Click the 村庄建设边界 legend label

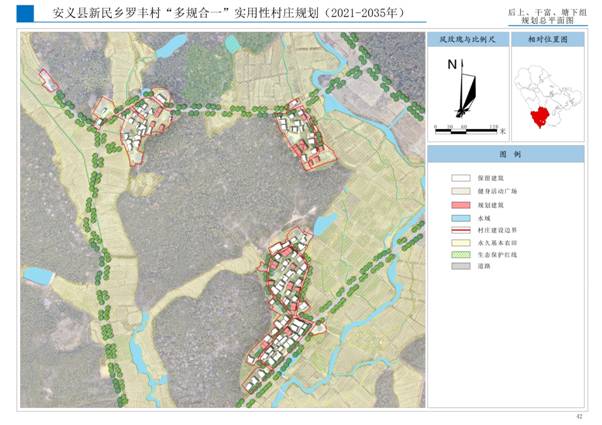coord(497,230)
